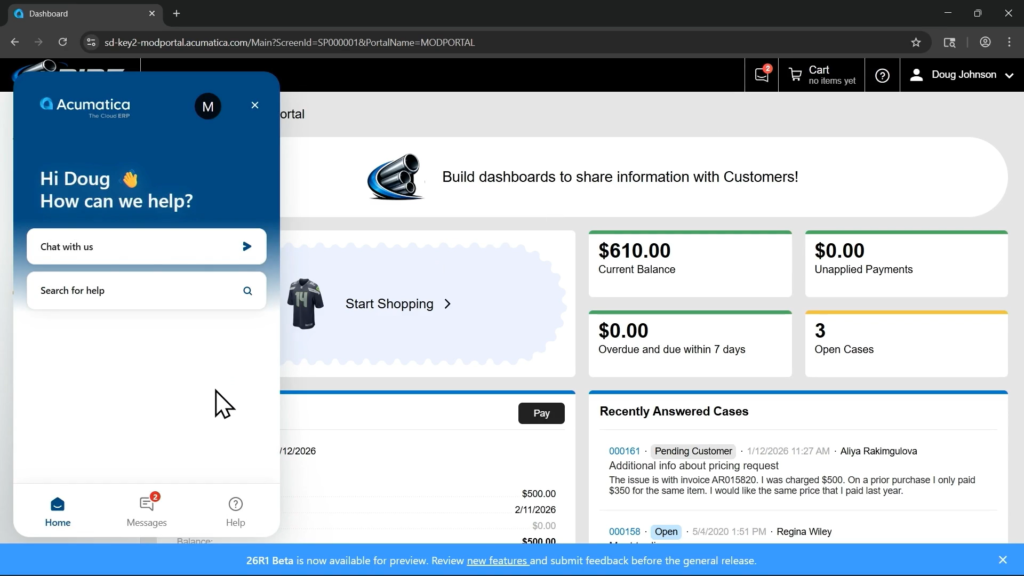Reload the page in browser

click(x=62, y=42)
